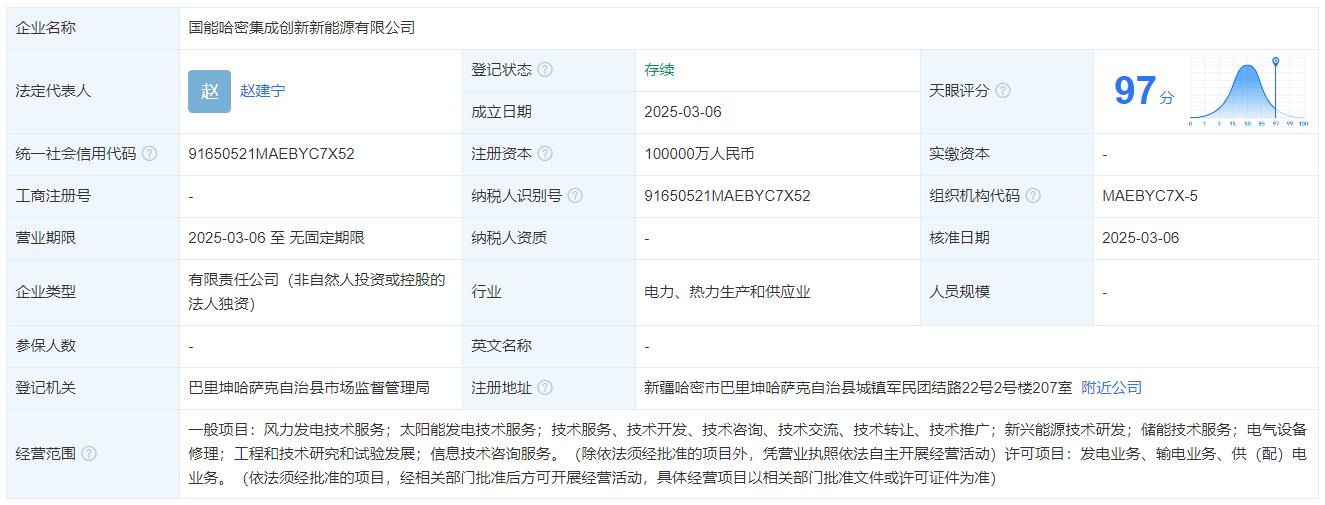The height and width of the screenshot is (505, 1325).
Task: Click the green 存续 registration status
Action: (659, 70)
